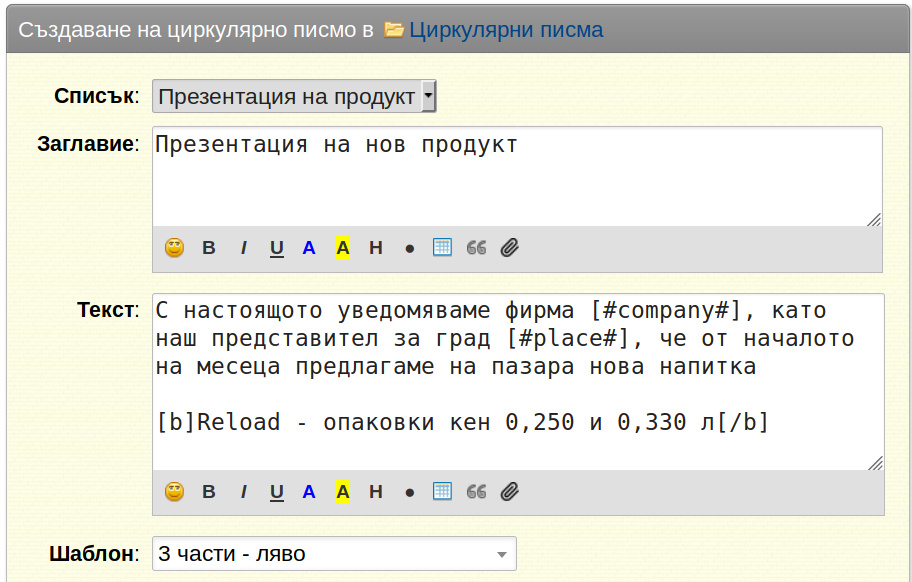Apply bold in the Текст toolbar
The image size is (912, 582).
click(209, 492)
